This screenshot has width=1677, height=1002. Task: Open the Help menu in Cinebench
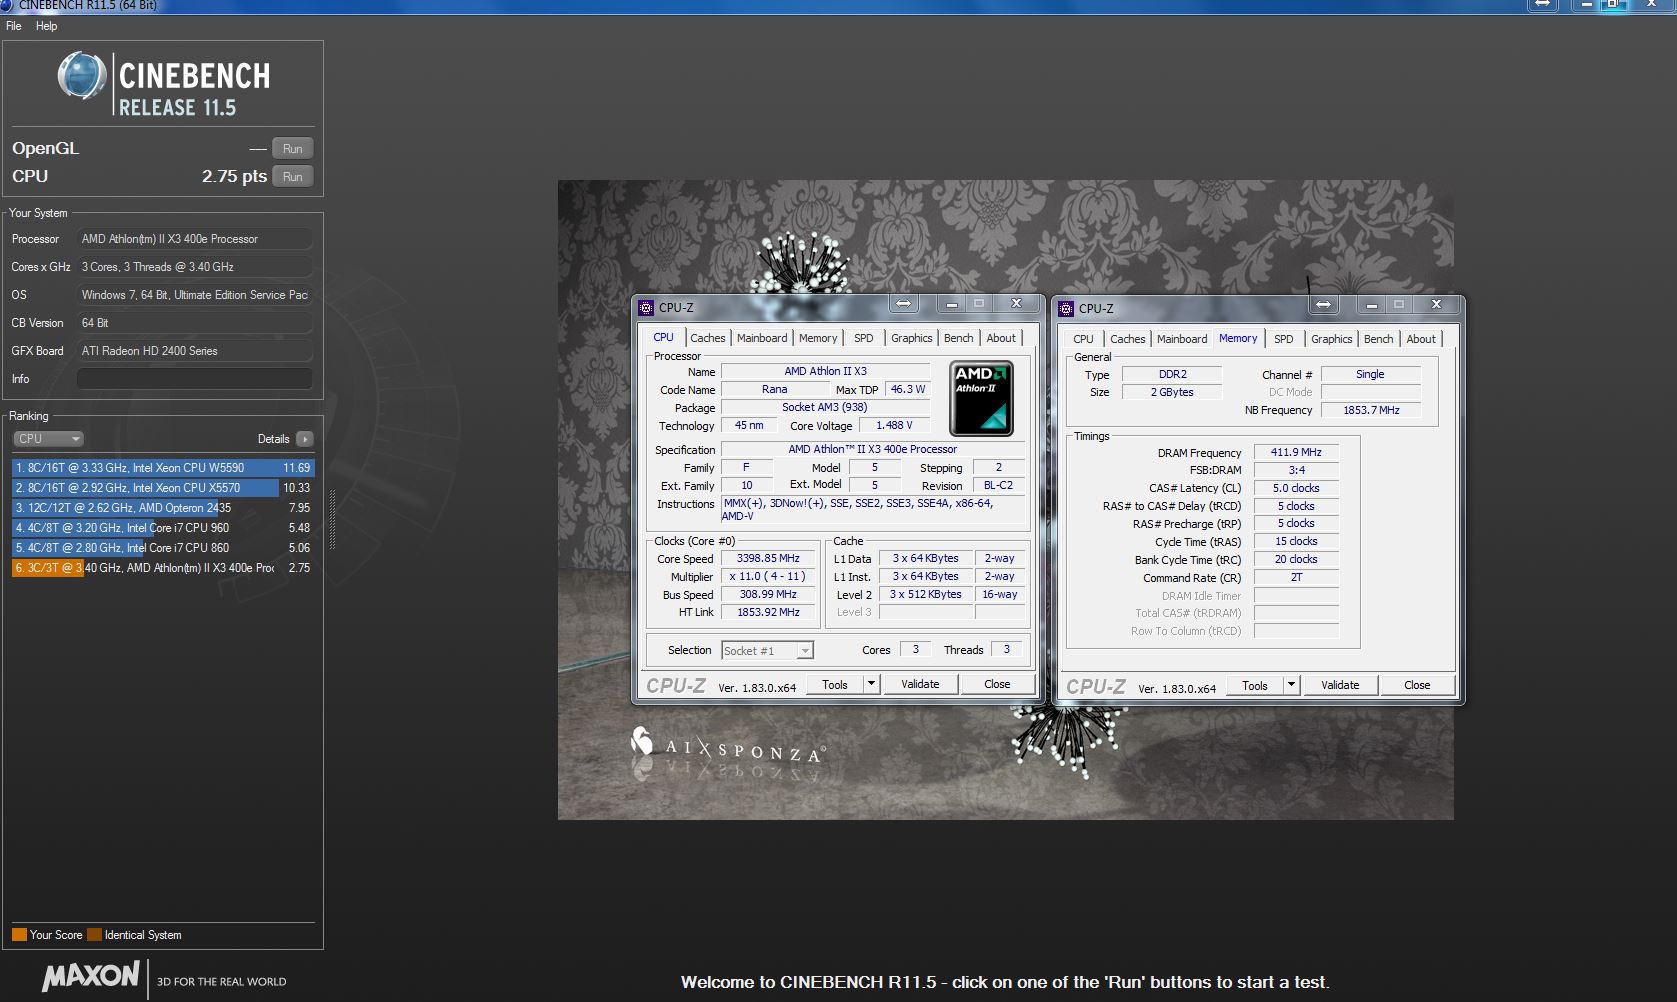point(47,26)
